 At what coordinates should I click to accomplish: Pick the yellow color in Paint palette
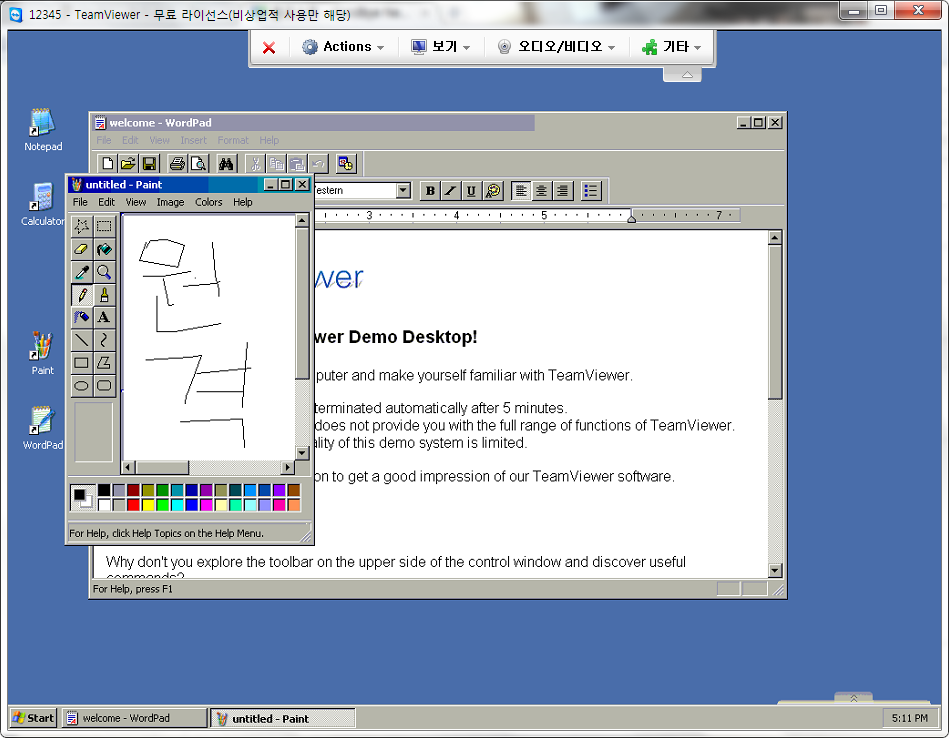point(148,504)
